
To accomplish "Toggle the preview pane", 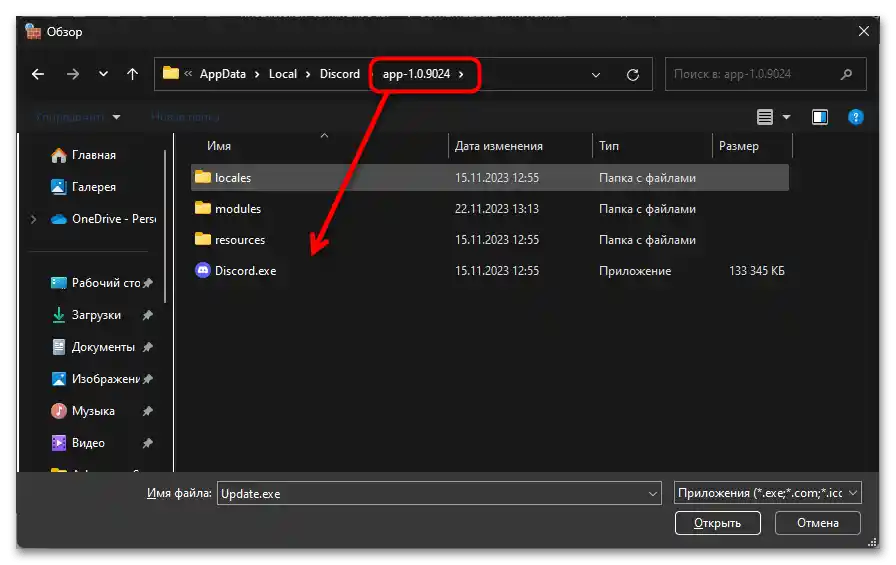I will pyautogui.click(x=820, y=117).
